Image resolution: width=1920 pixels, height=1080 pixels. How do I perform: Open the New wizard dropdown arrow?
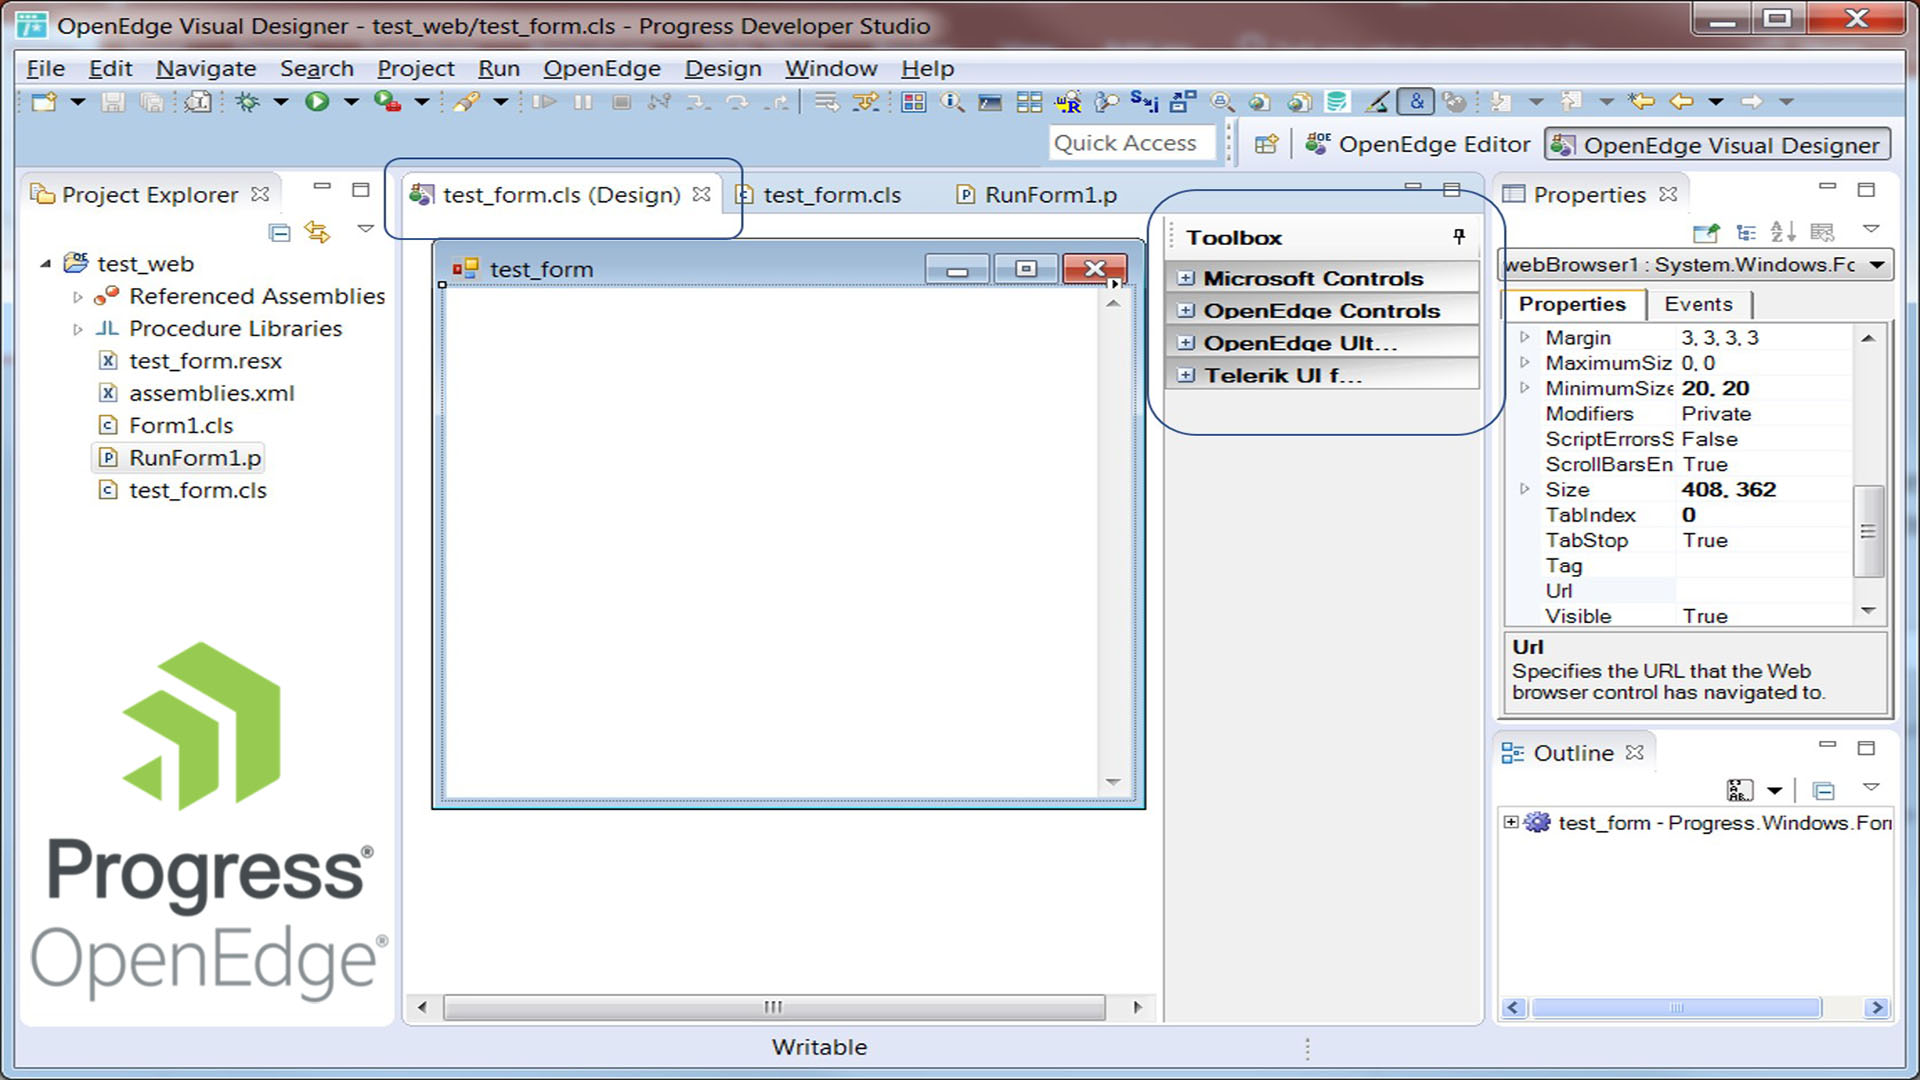pos(78,102)
